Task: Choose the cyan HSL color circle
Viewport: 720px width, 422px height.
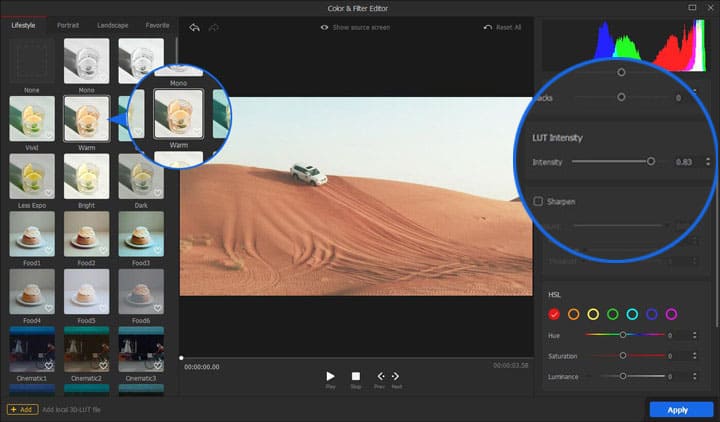Action: (632, 314)
